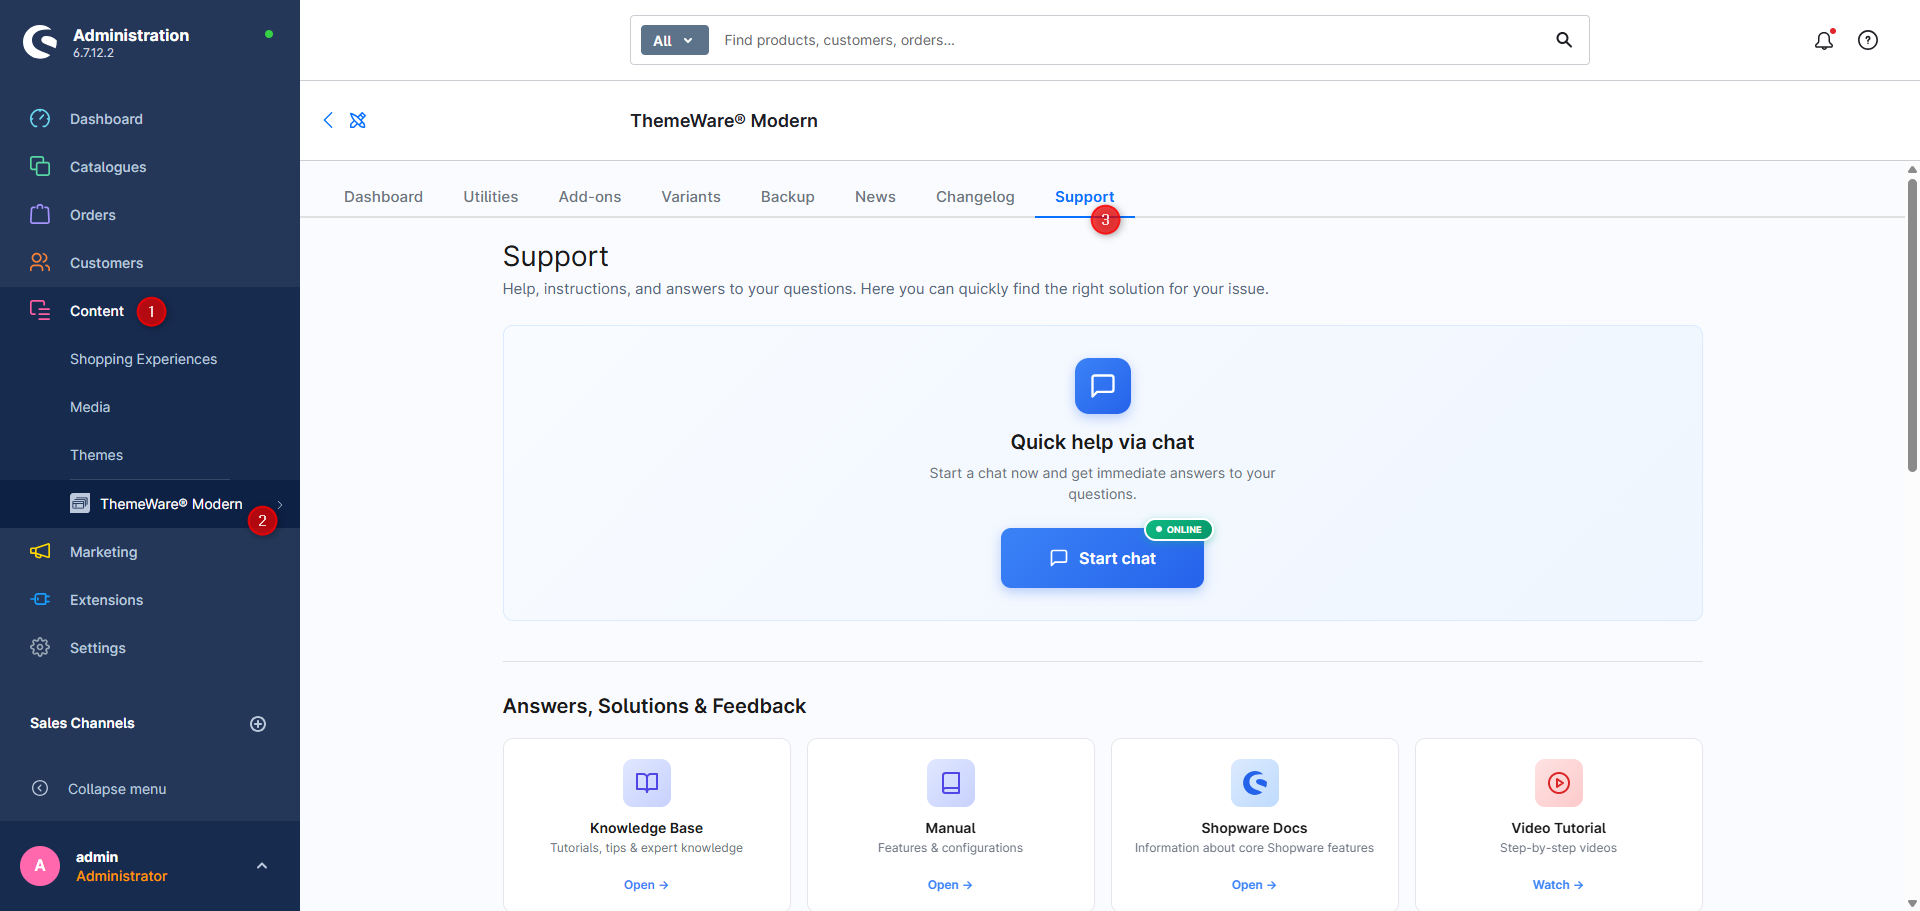Image resolution: width=1920 pixels, height=911 pixels.
Task: Click the page vertical scrollbar thumb
Action: (x=1912, y=325)
